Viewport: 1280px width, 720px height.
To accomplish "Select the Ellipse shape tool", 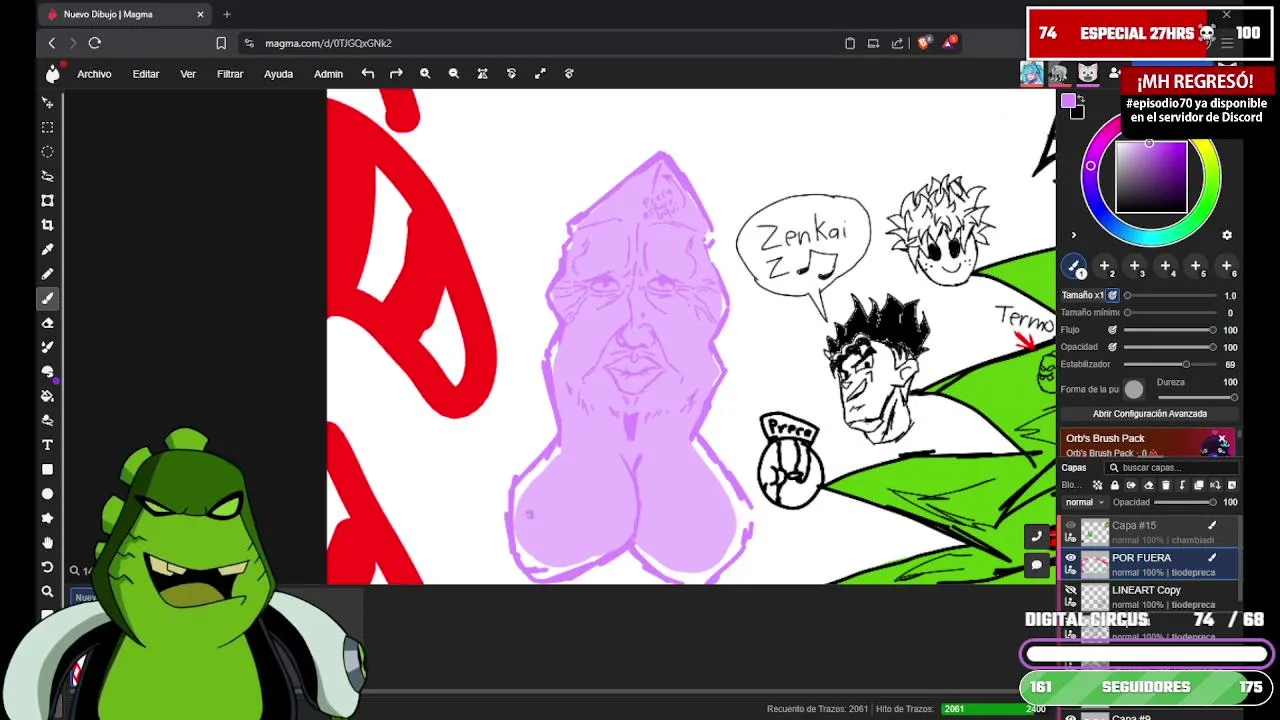I will click(x=47, y=494).
